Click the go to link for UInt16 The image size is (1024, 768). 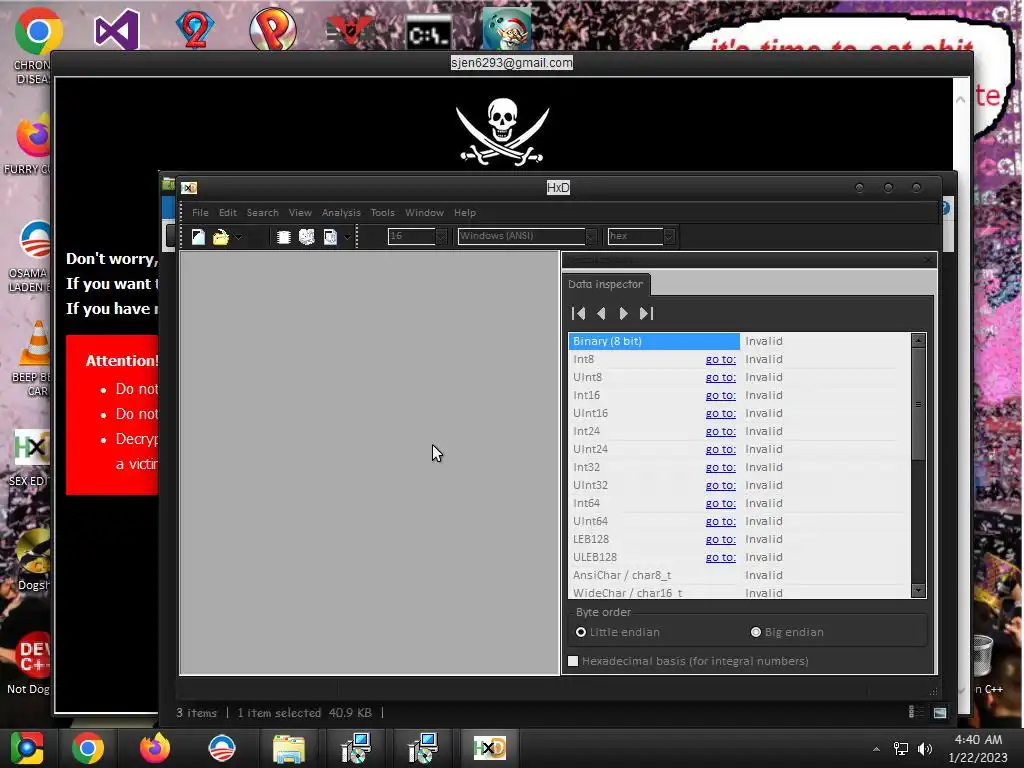(720, 413)
